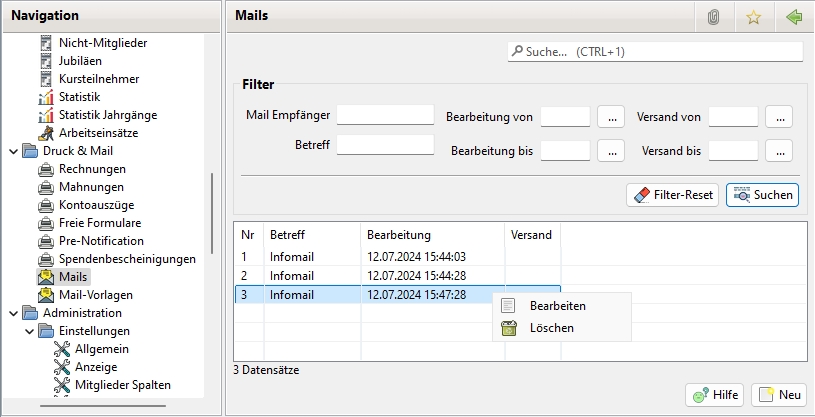Click the star favorites icon
This screenshot has height=417, width=815.
coord(753,17)
